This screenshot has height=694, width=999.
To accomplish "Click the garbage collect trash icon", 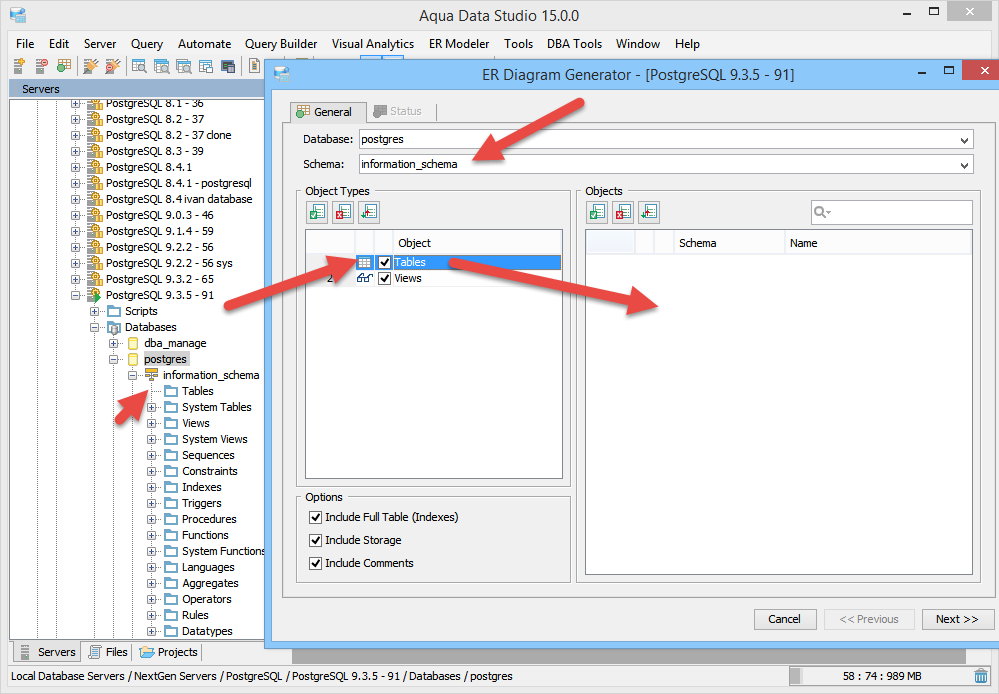I will pos(981,676).
